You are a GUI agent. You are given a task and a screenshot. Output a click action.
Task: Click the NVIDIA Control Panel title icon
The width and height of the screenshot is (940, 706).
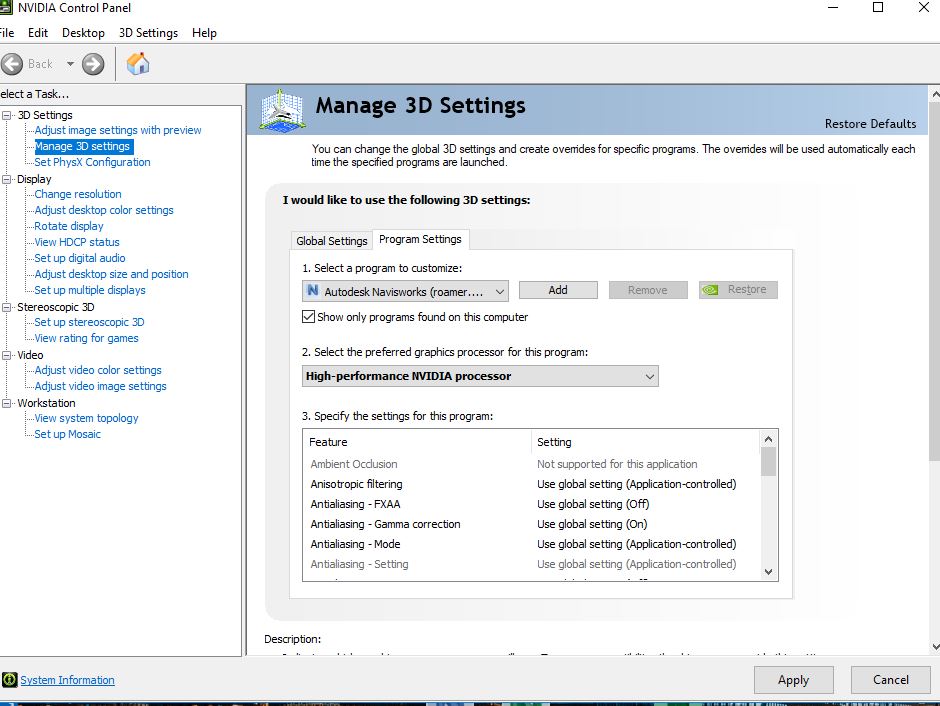(6, 7)
